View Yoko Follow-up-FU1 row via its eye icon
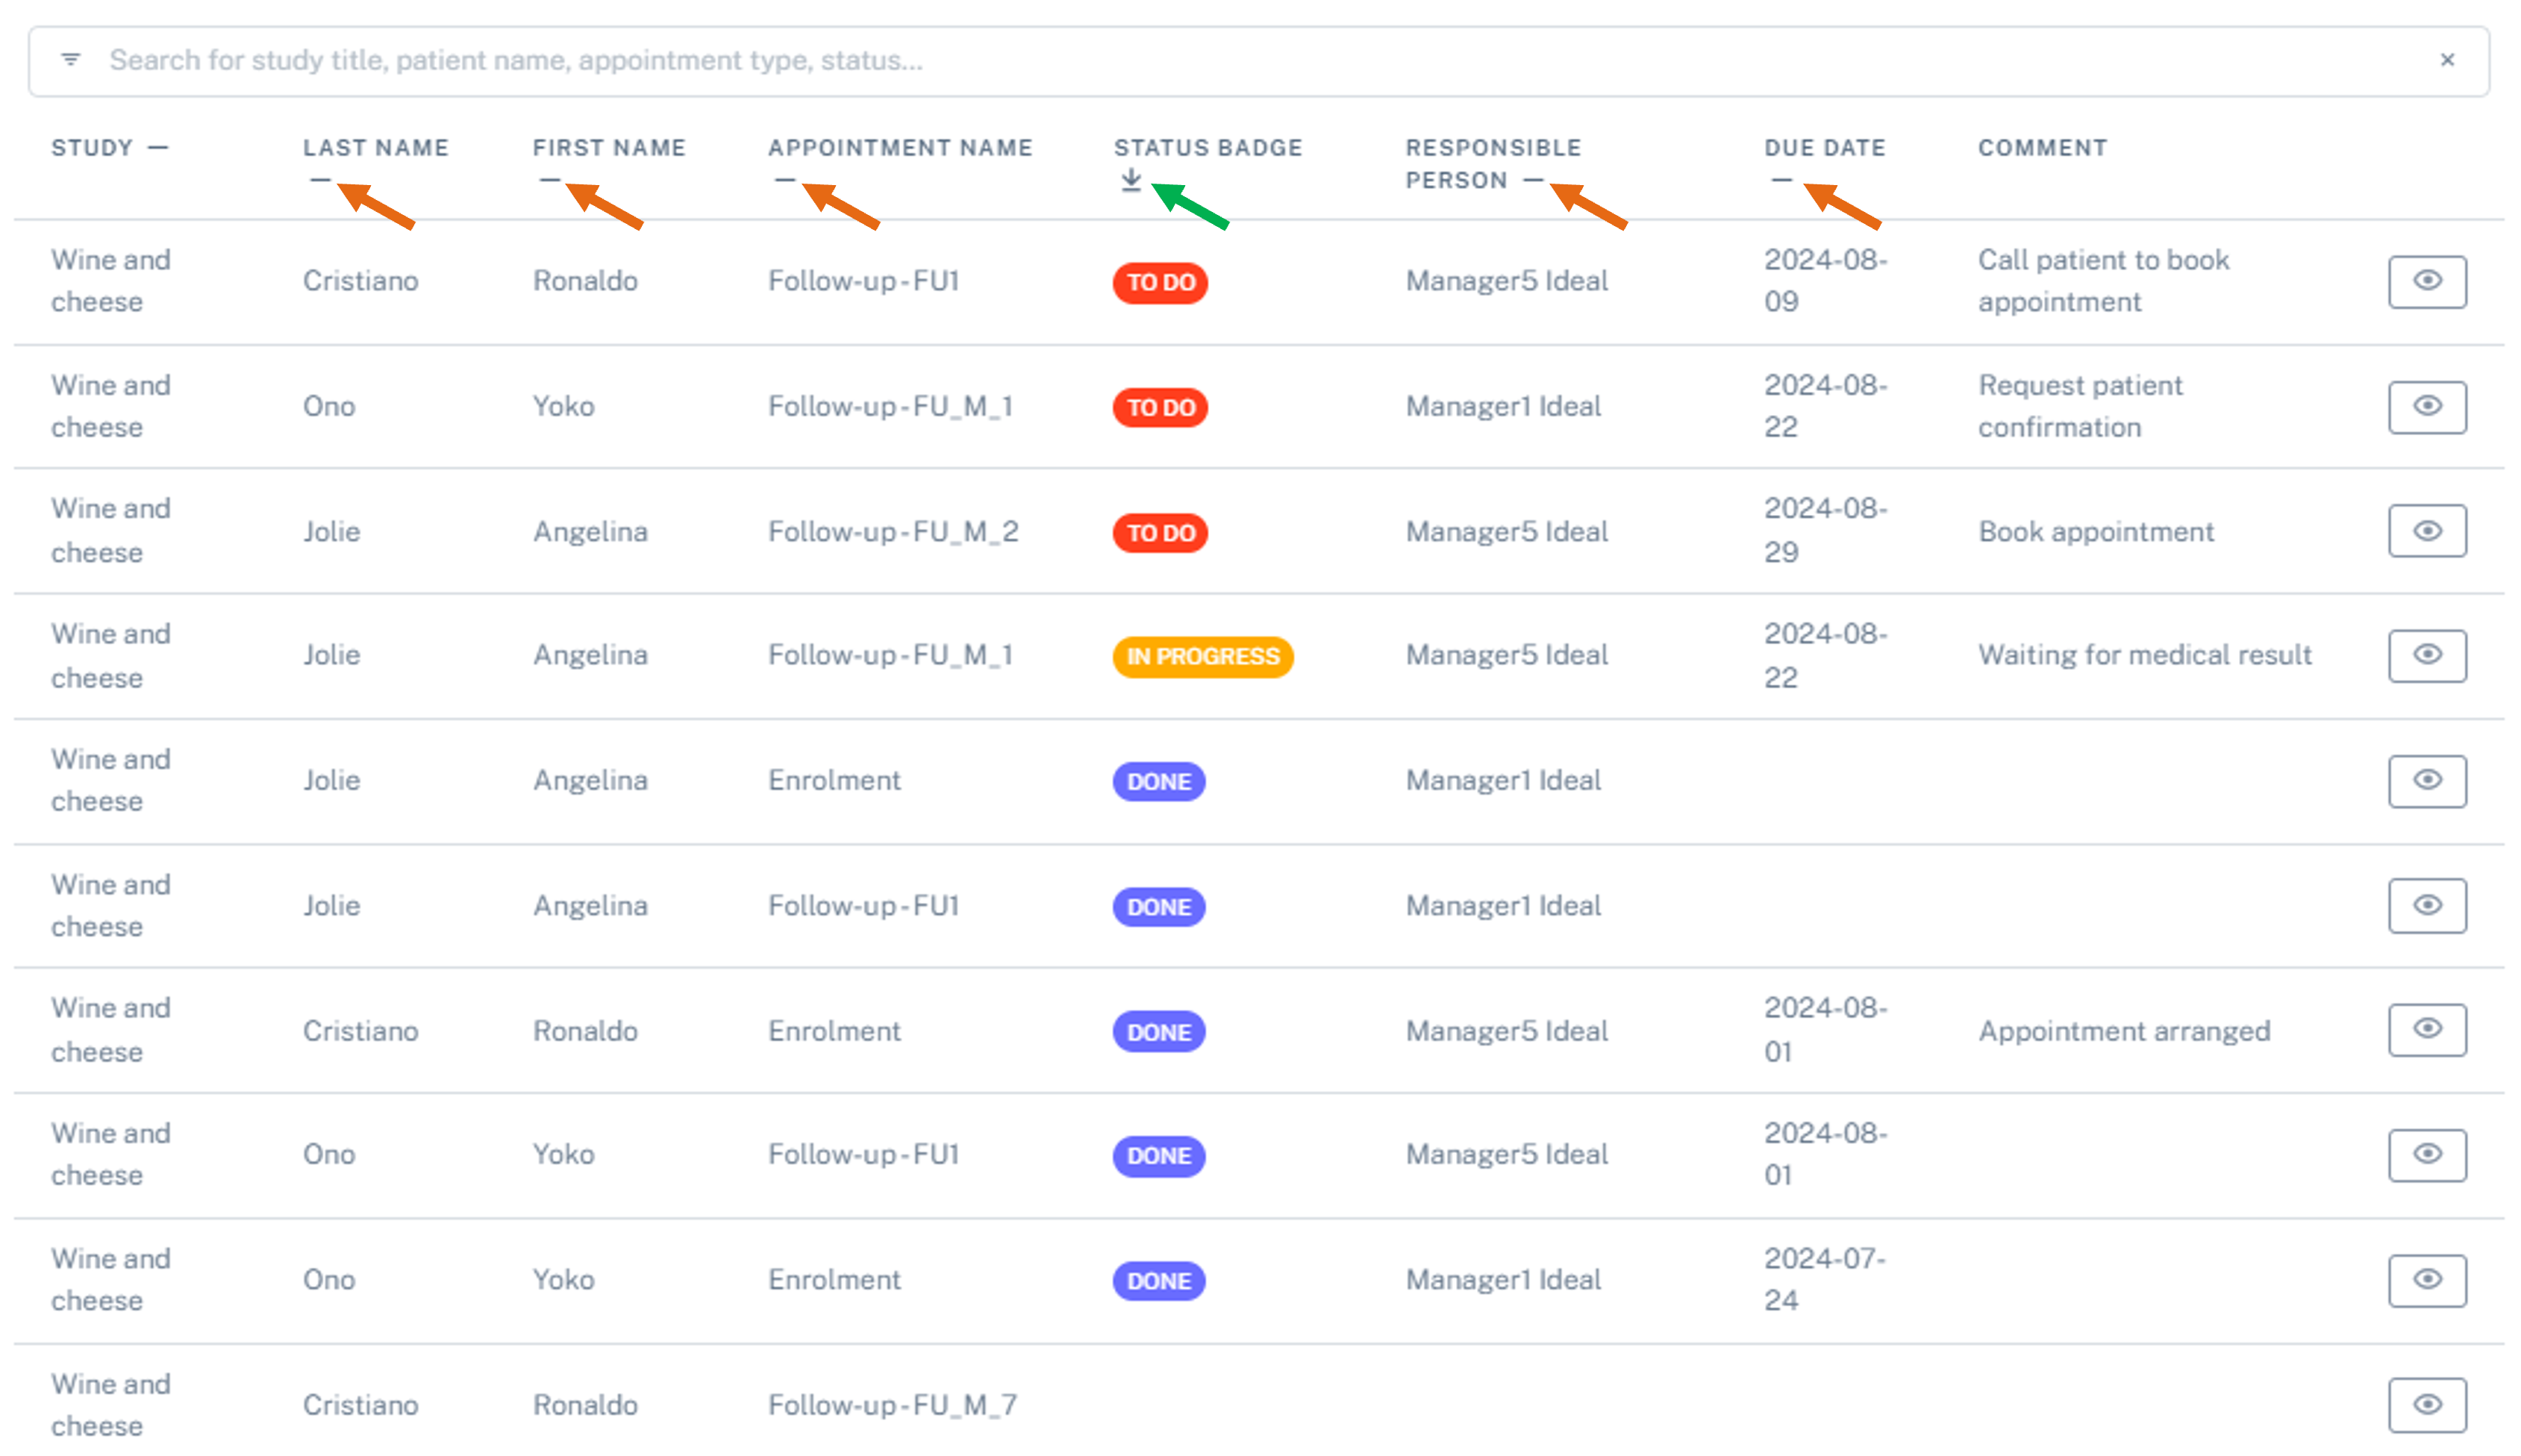Screen dimensions: 2521x1456 [2427, 1155]
